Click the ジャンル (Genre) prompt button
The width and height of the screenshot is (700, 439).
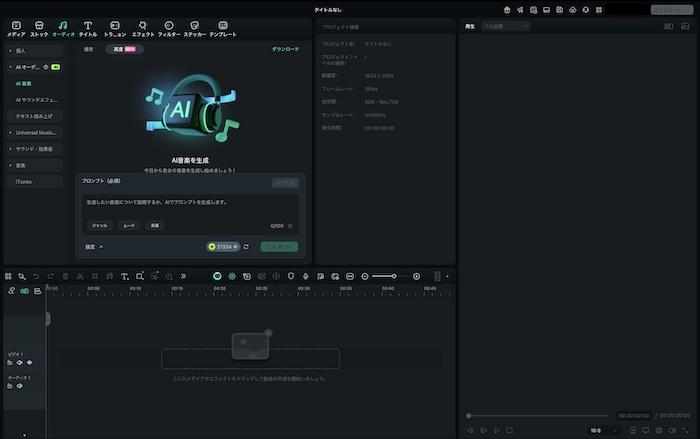(x=100, y=226)
